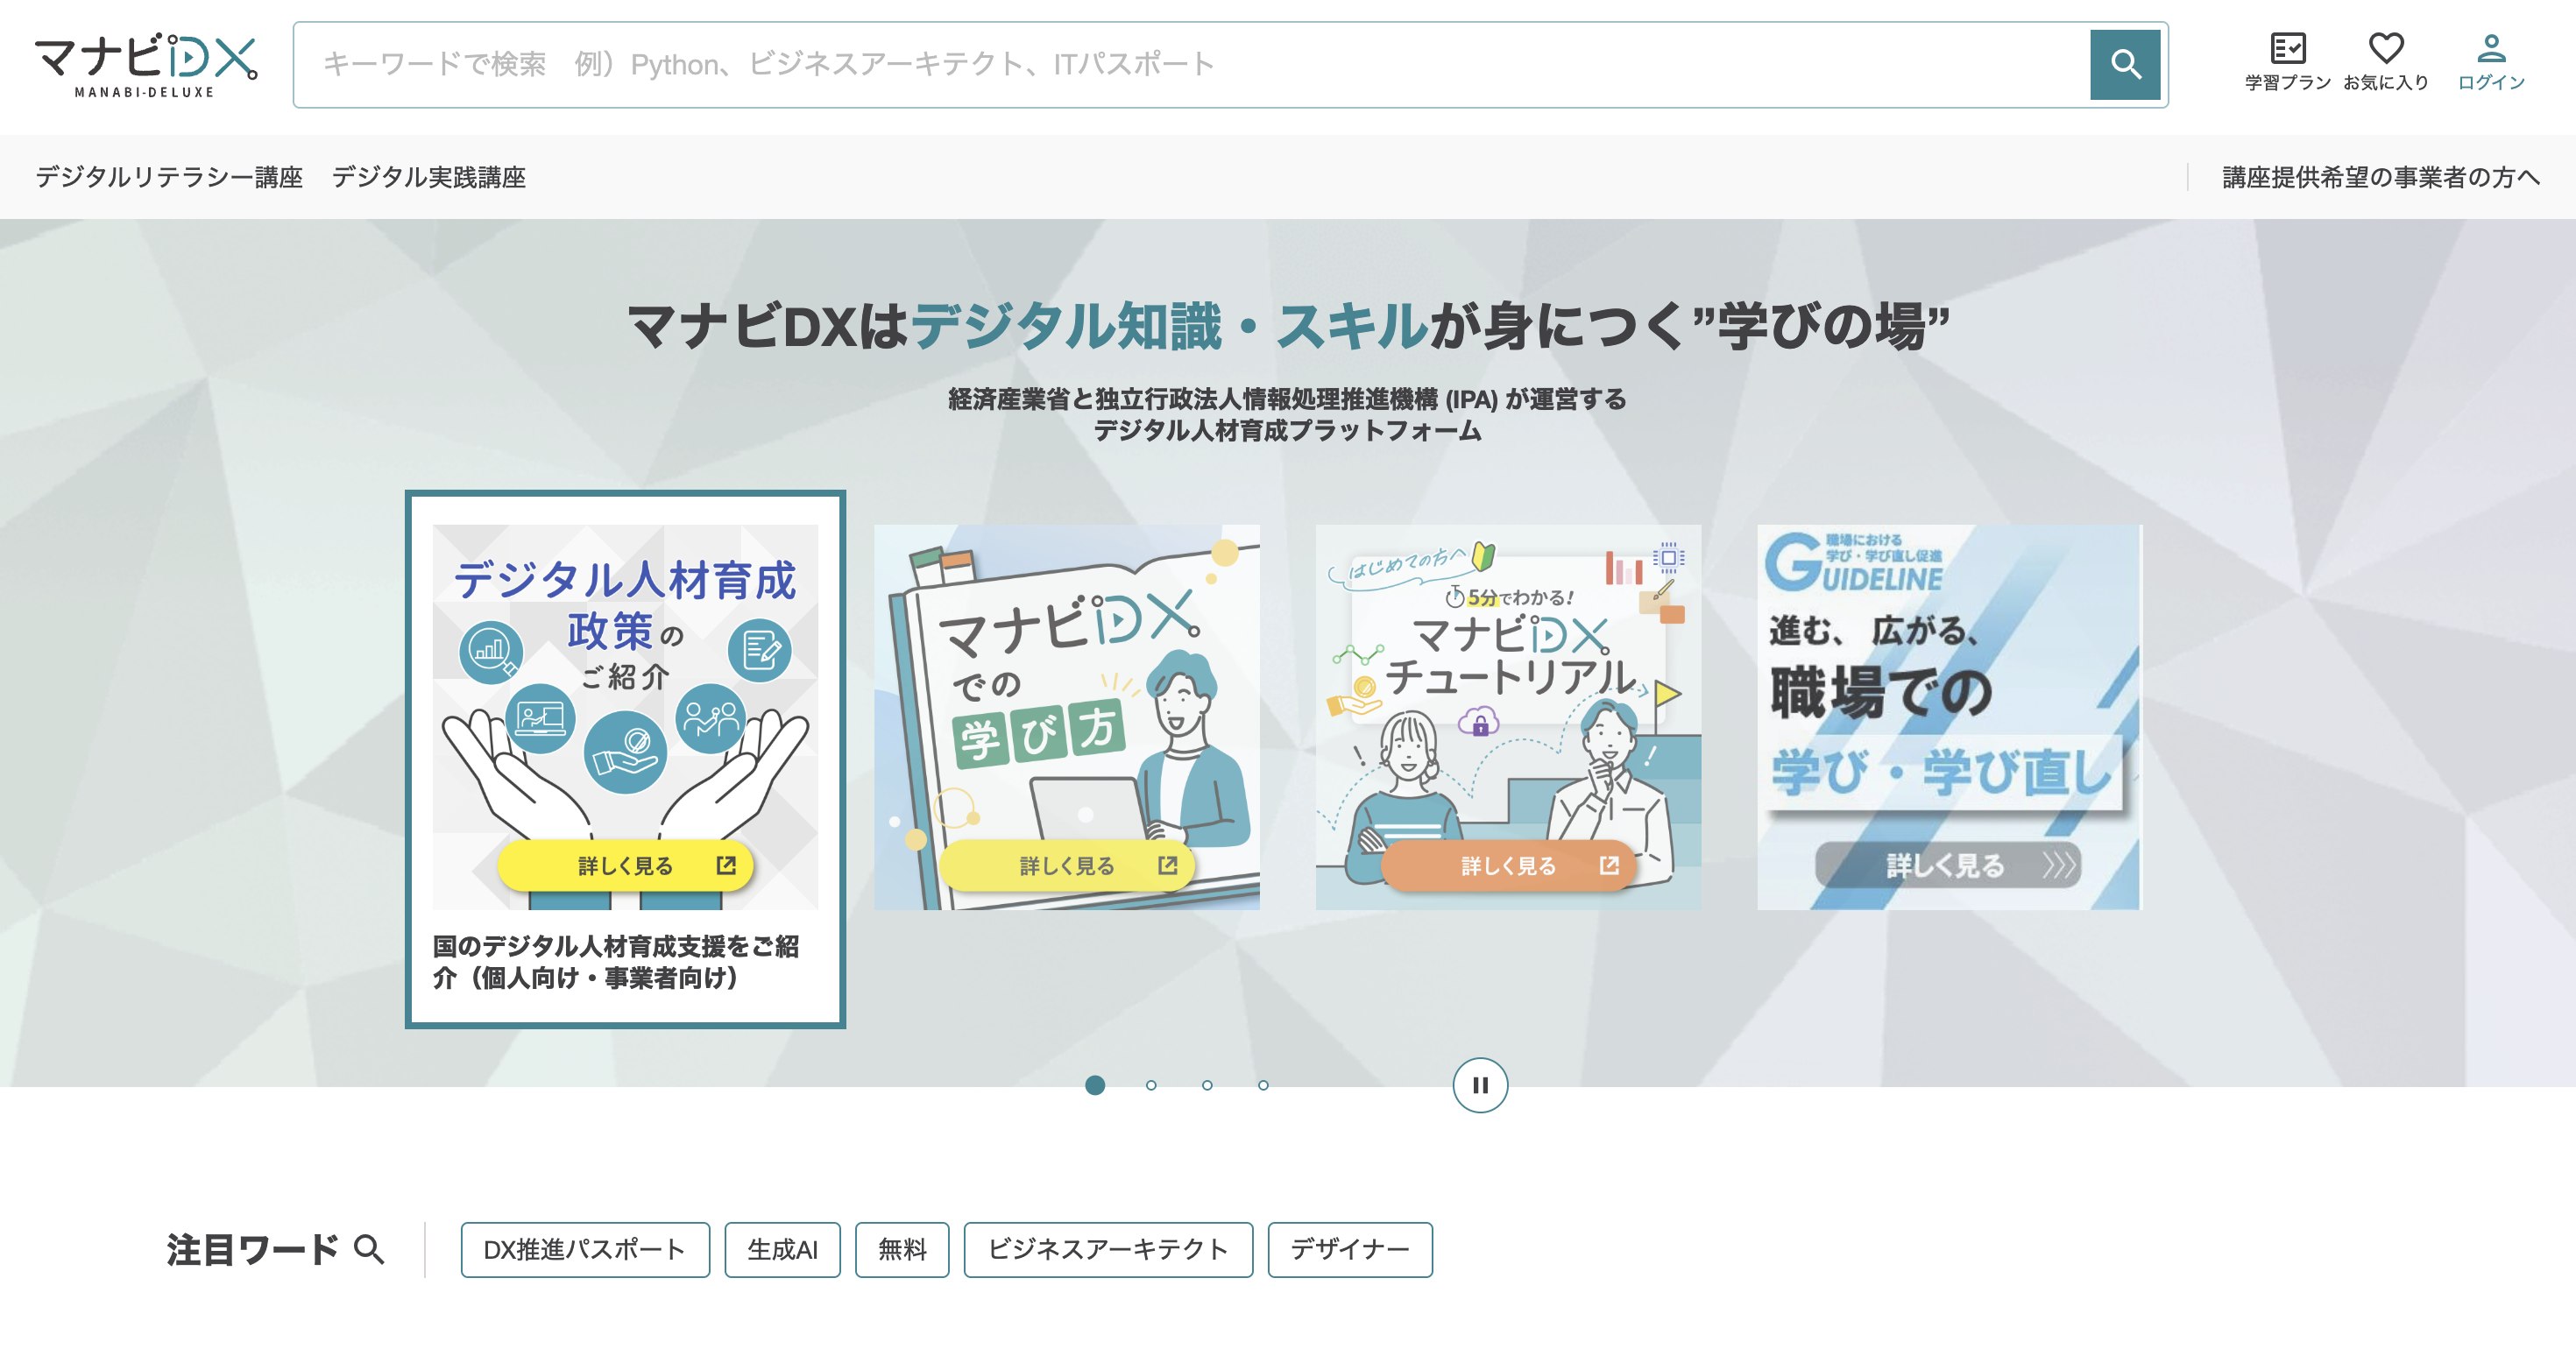Viewport: 2576px width, 1363px height.
Task: Click the external-link icon on デジタル人材育成政策 banner
Action: tap(727, 866)
